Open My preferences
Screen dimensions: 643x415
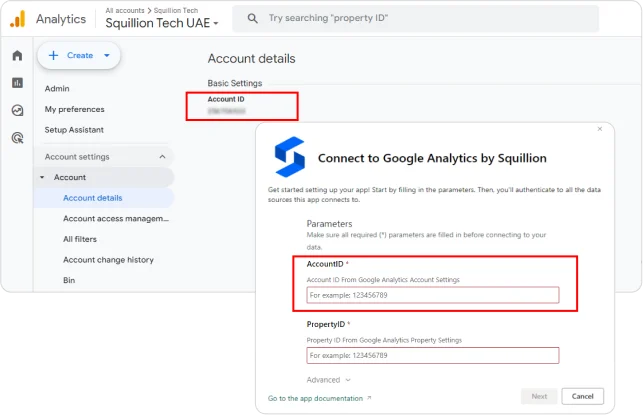(x=75, y=109)
